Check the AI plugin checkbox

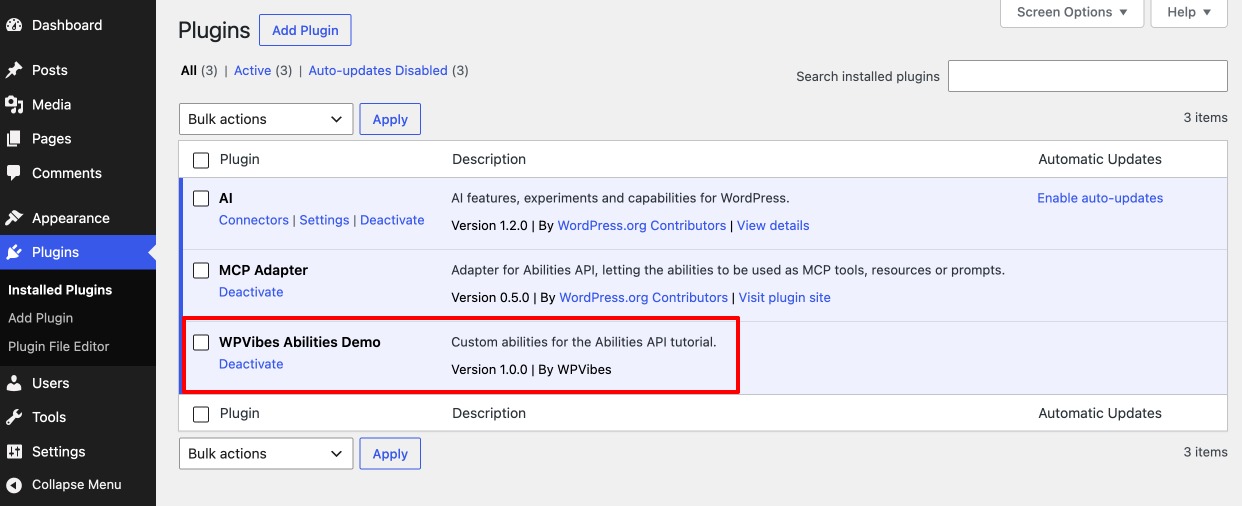pos(201,199)
